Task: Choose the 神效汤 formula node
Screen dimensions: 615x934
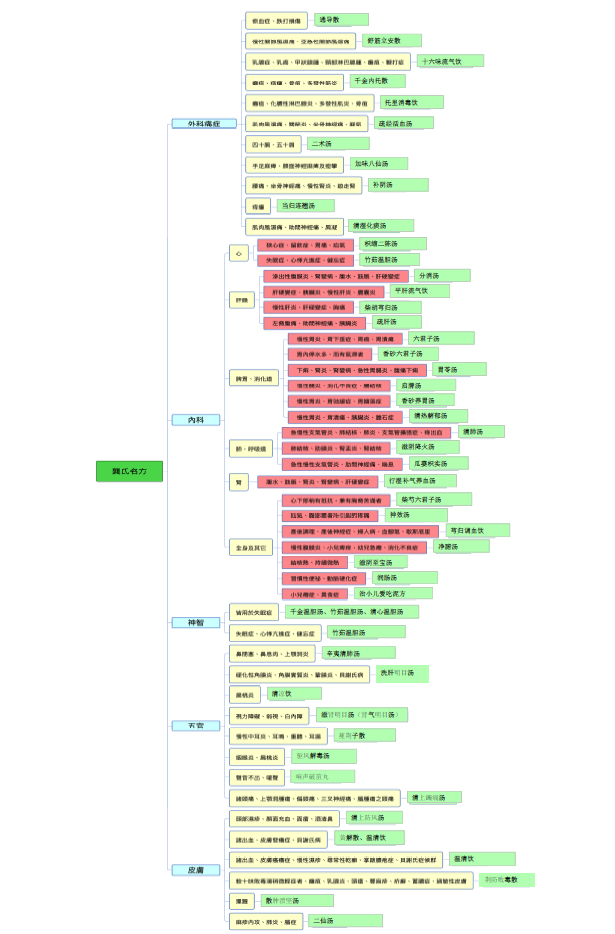Action: click(416, 515)
